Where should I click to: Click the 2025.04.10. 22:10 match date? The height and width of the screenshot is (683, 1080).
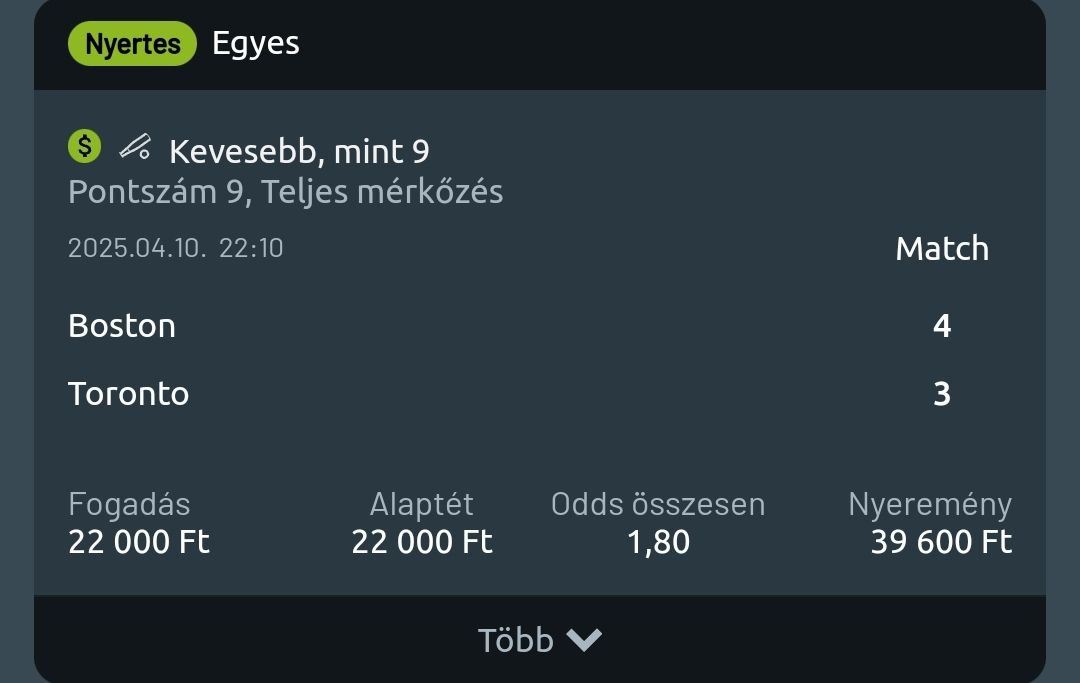pyautogui.click(x=175, y=248)
